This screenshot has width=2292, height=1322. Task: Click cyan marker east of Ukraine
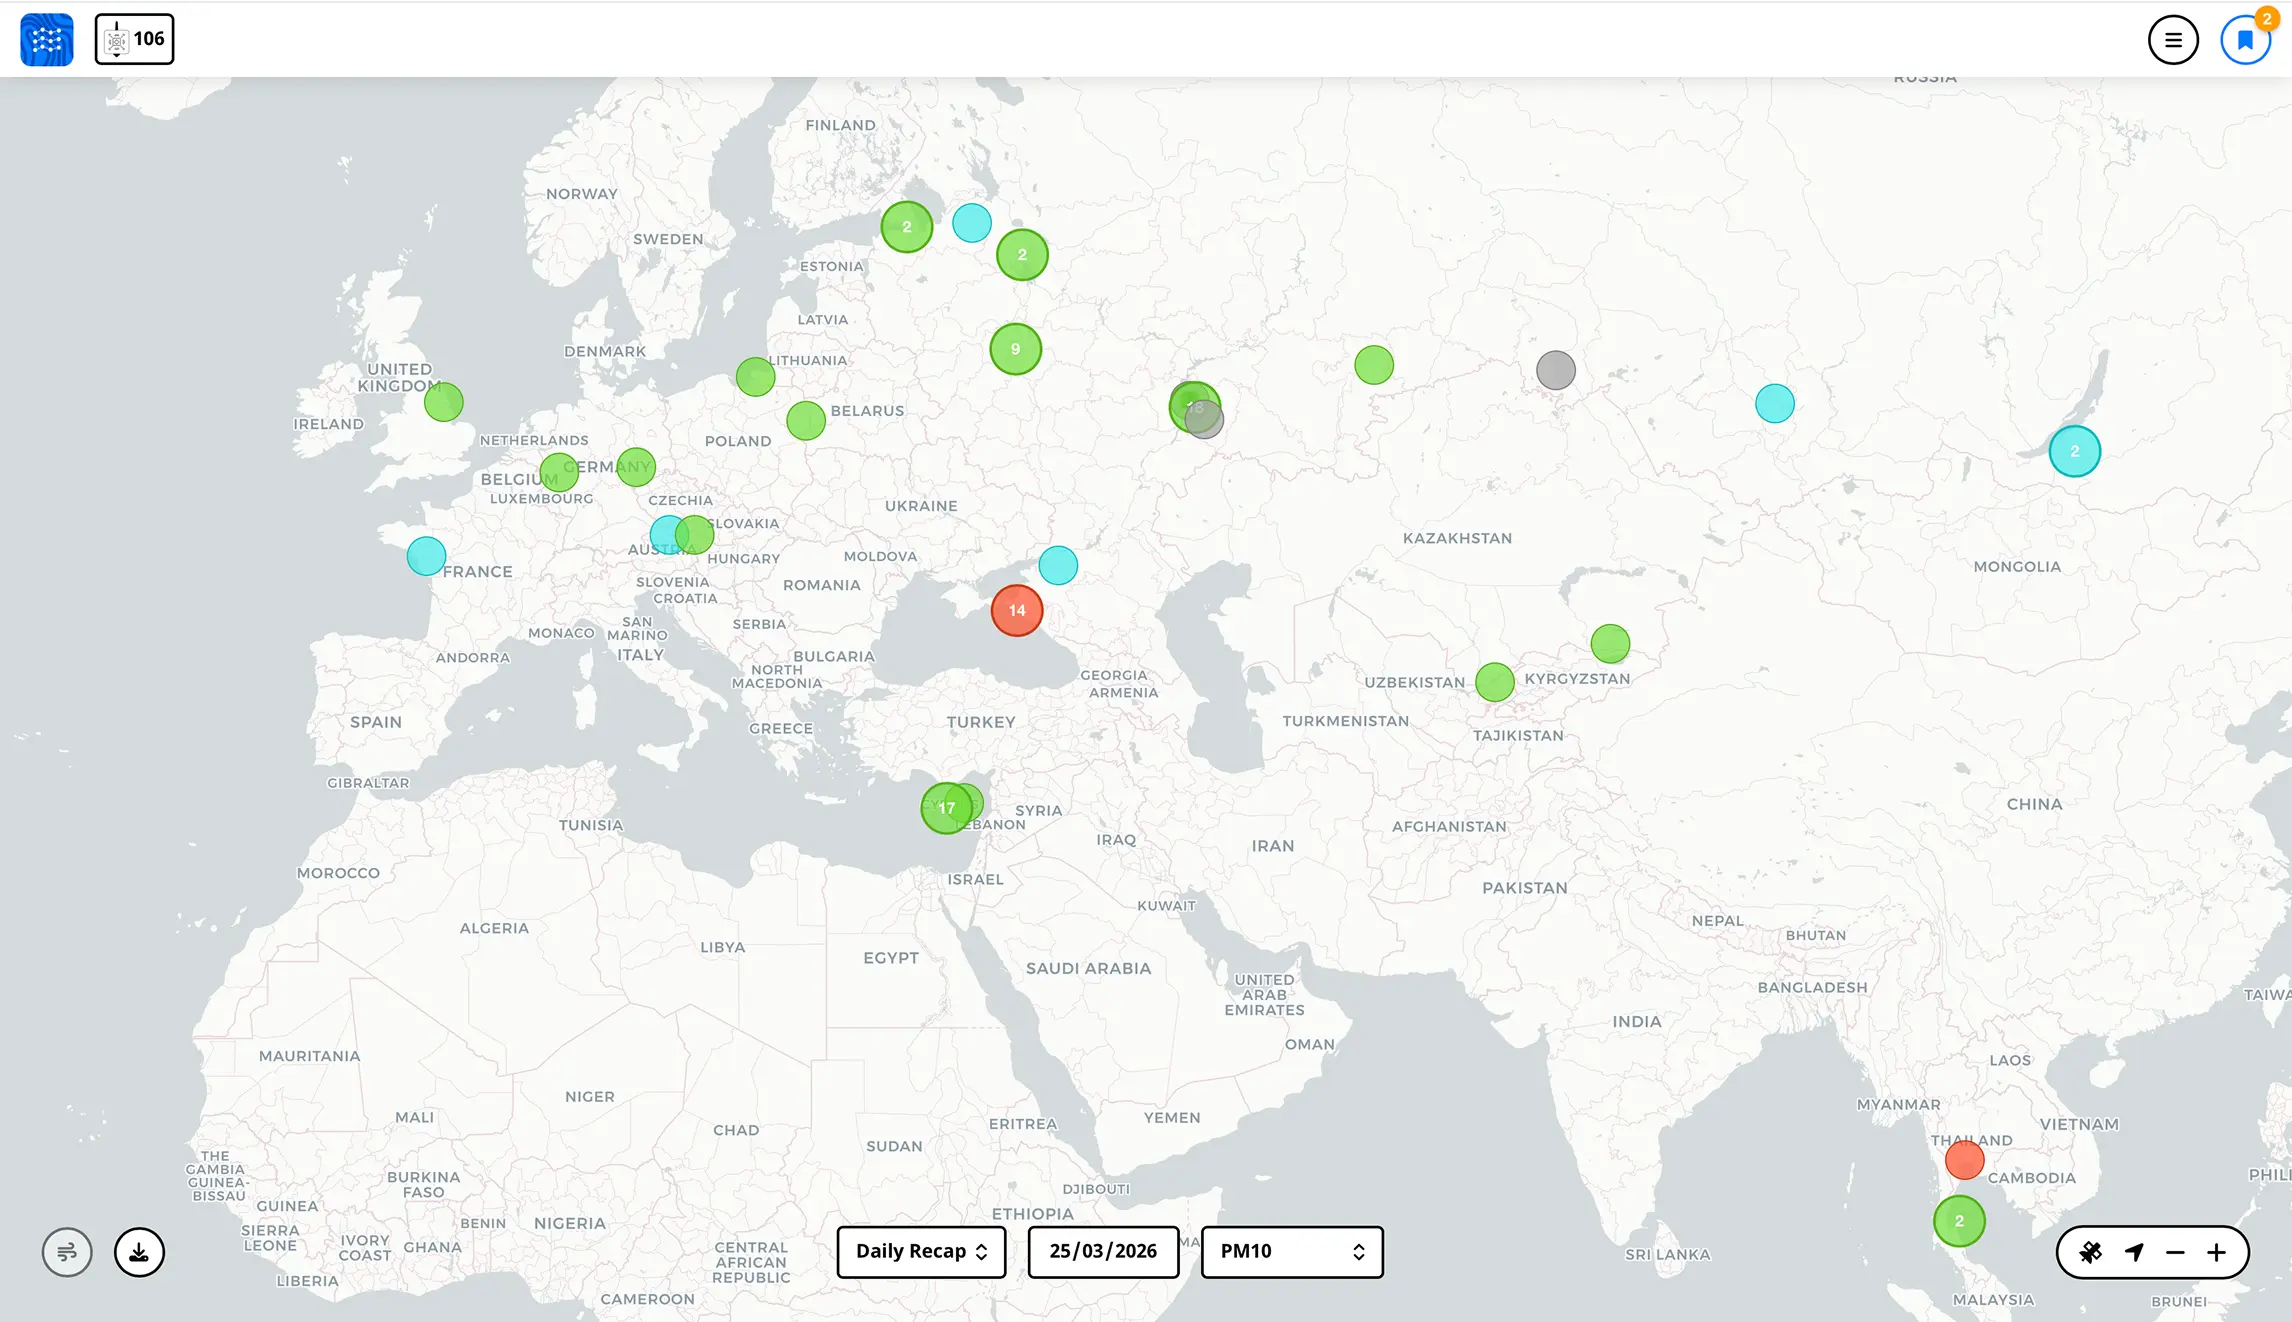click(x=1058, y=565)
